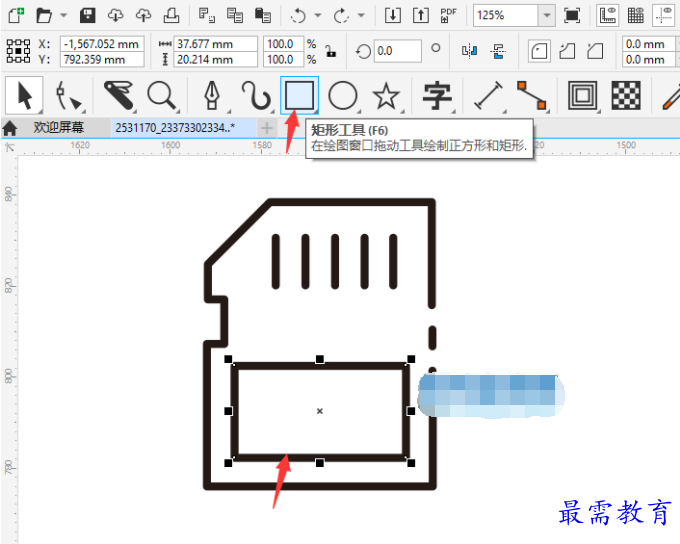Toggle guidelines display
The width and height of the screenshot is (680, 544).
[664, 16]
